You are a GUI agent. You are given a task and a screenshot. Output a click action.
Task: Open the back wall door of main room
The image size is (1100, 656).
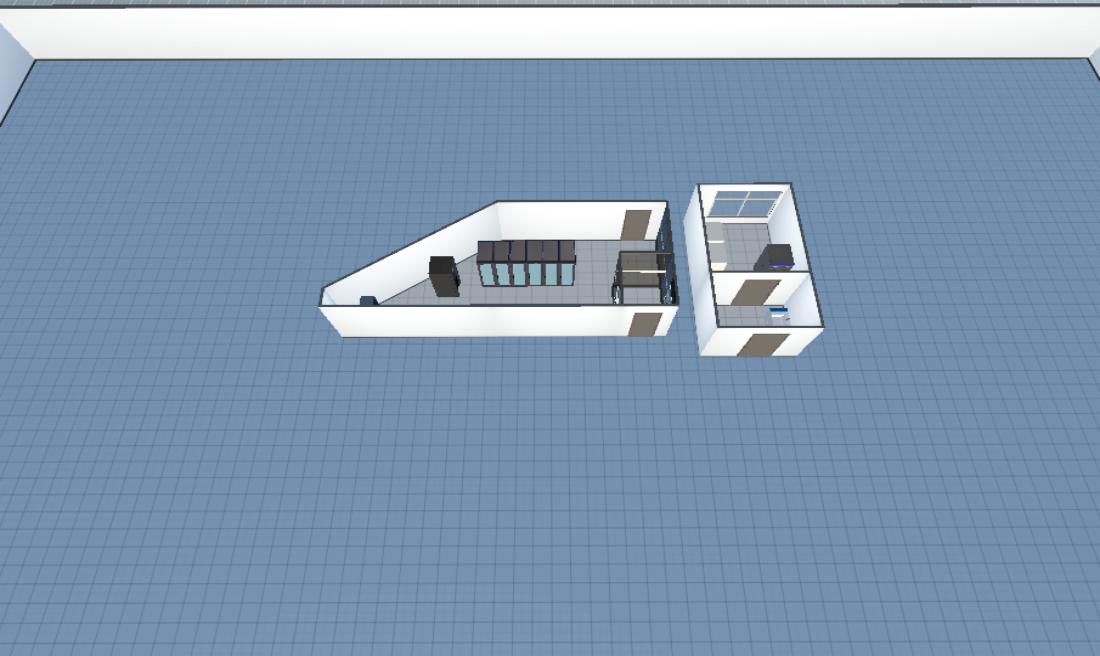coord(634,224)
